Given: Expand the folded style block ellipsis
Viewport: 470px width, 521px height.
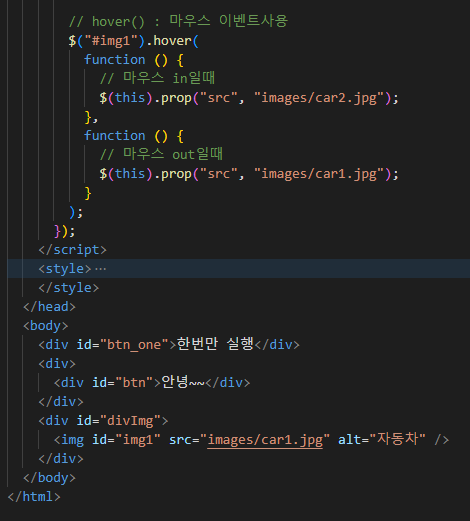Looking at the screenshot, I should (x=101, y=269).
